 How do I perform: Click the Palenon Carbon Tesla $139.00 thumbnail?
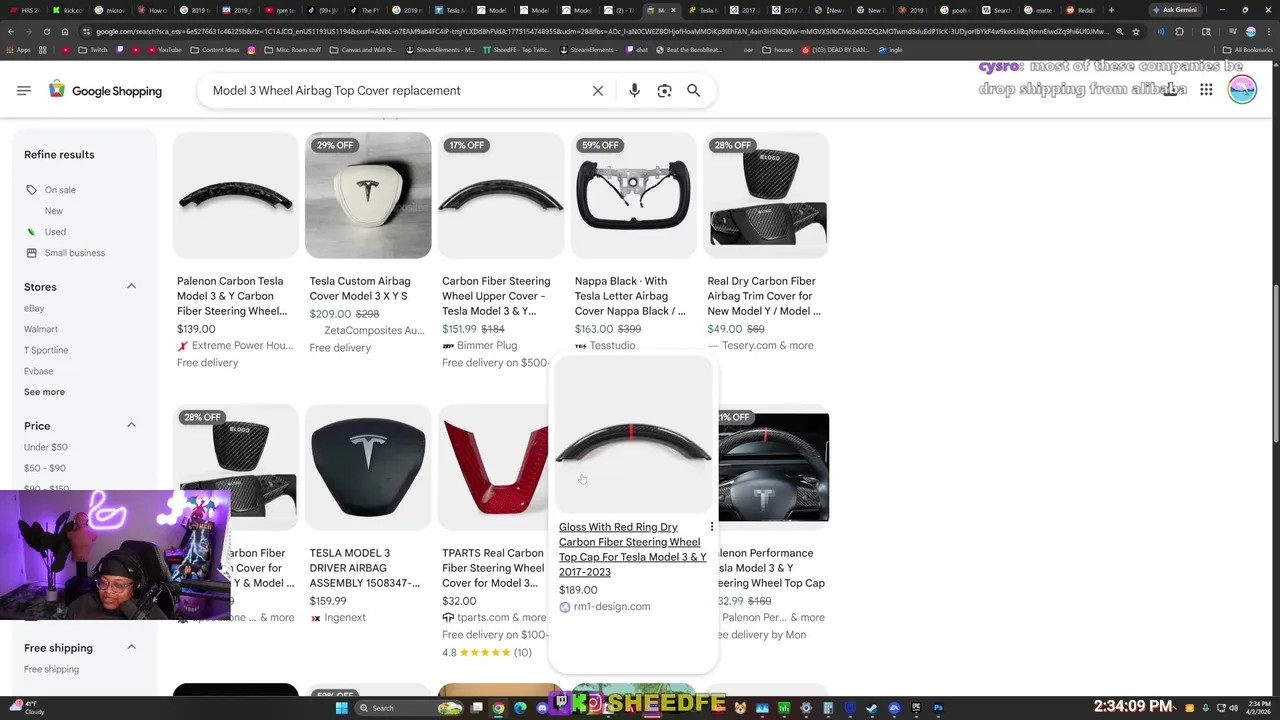pos(235,195)
